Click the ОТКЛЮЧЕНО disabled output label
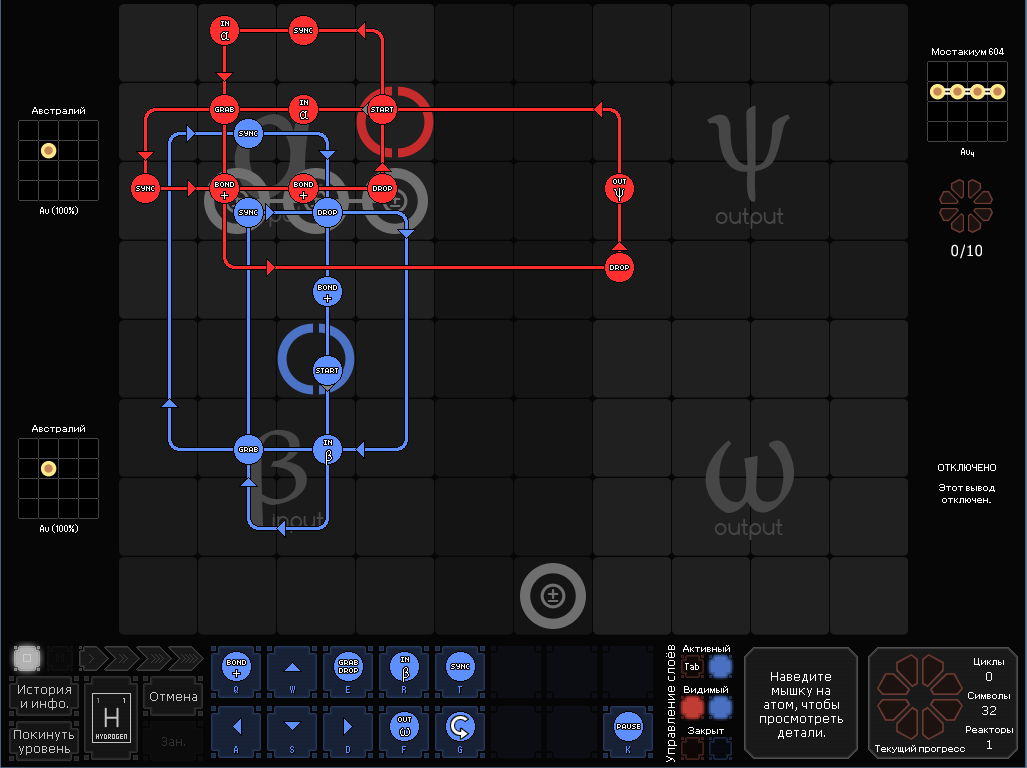 [967, 467]
